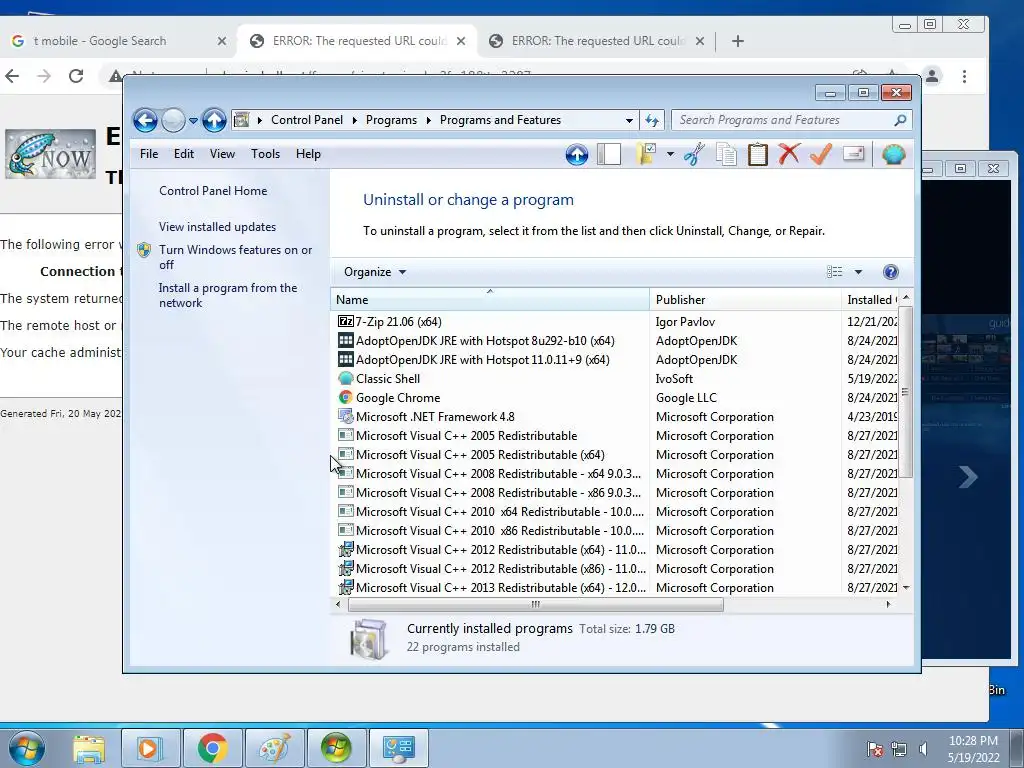Viewport: 1024px width, 768px height.
Task: Sort by the Publisher column header
Action: (745, 300)
